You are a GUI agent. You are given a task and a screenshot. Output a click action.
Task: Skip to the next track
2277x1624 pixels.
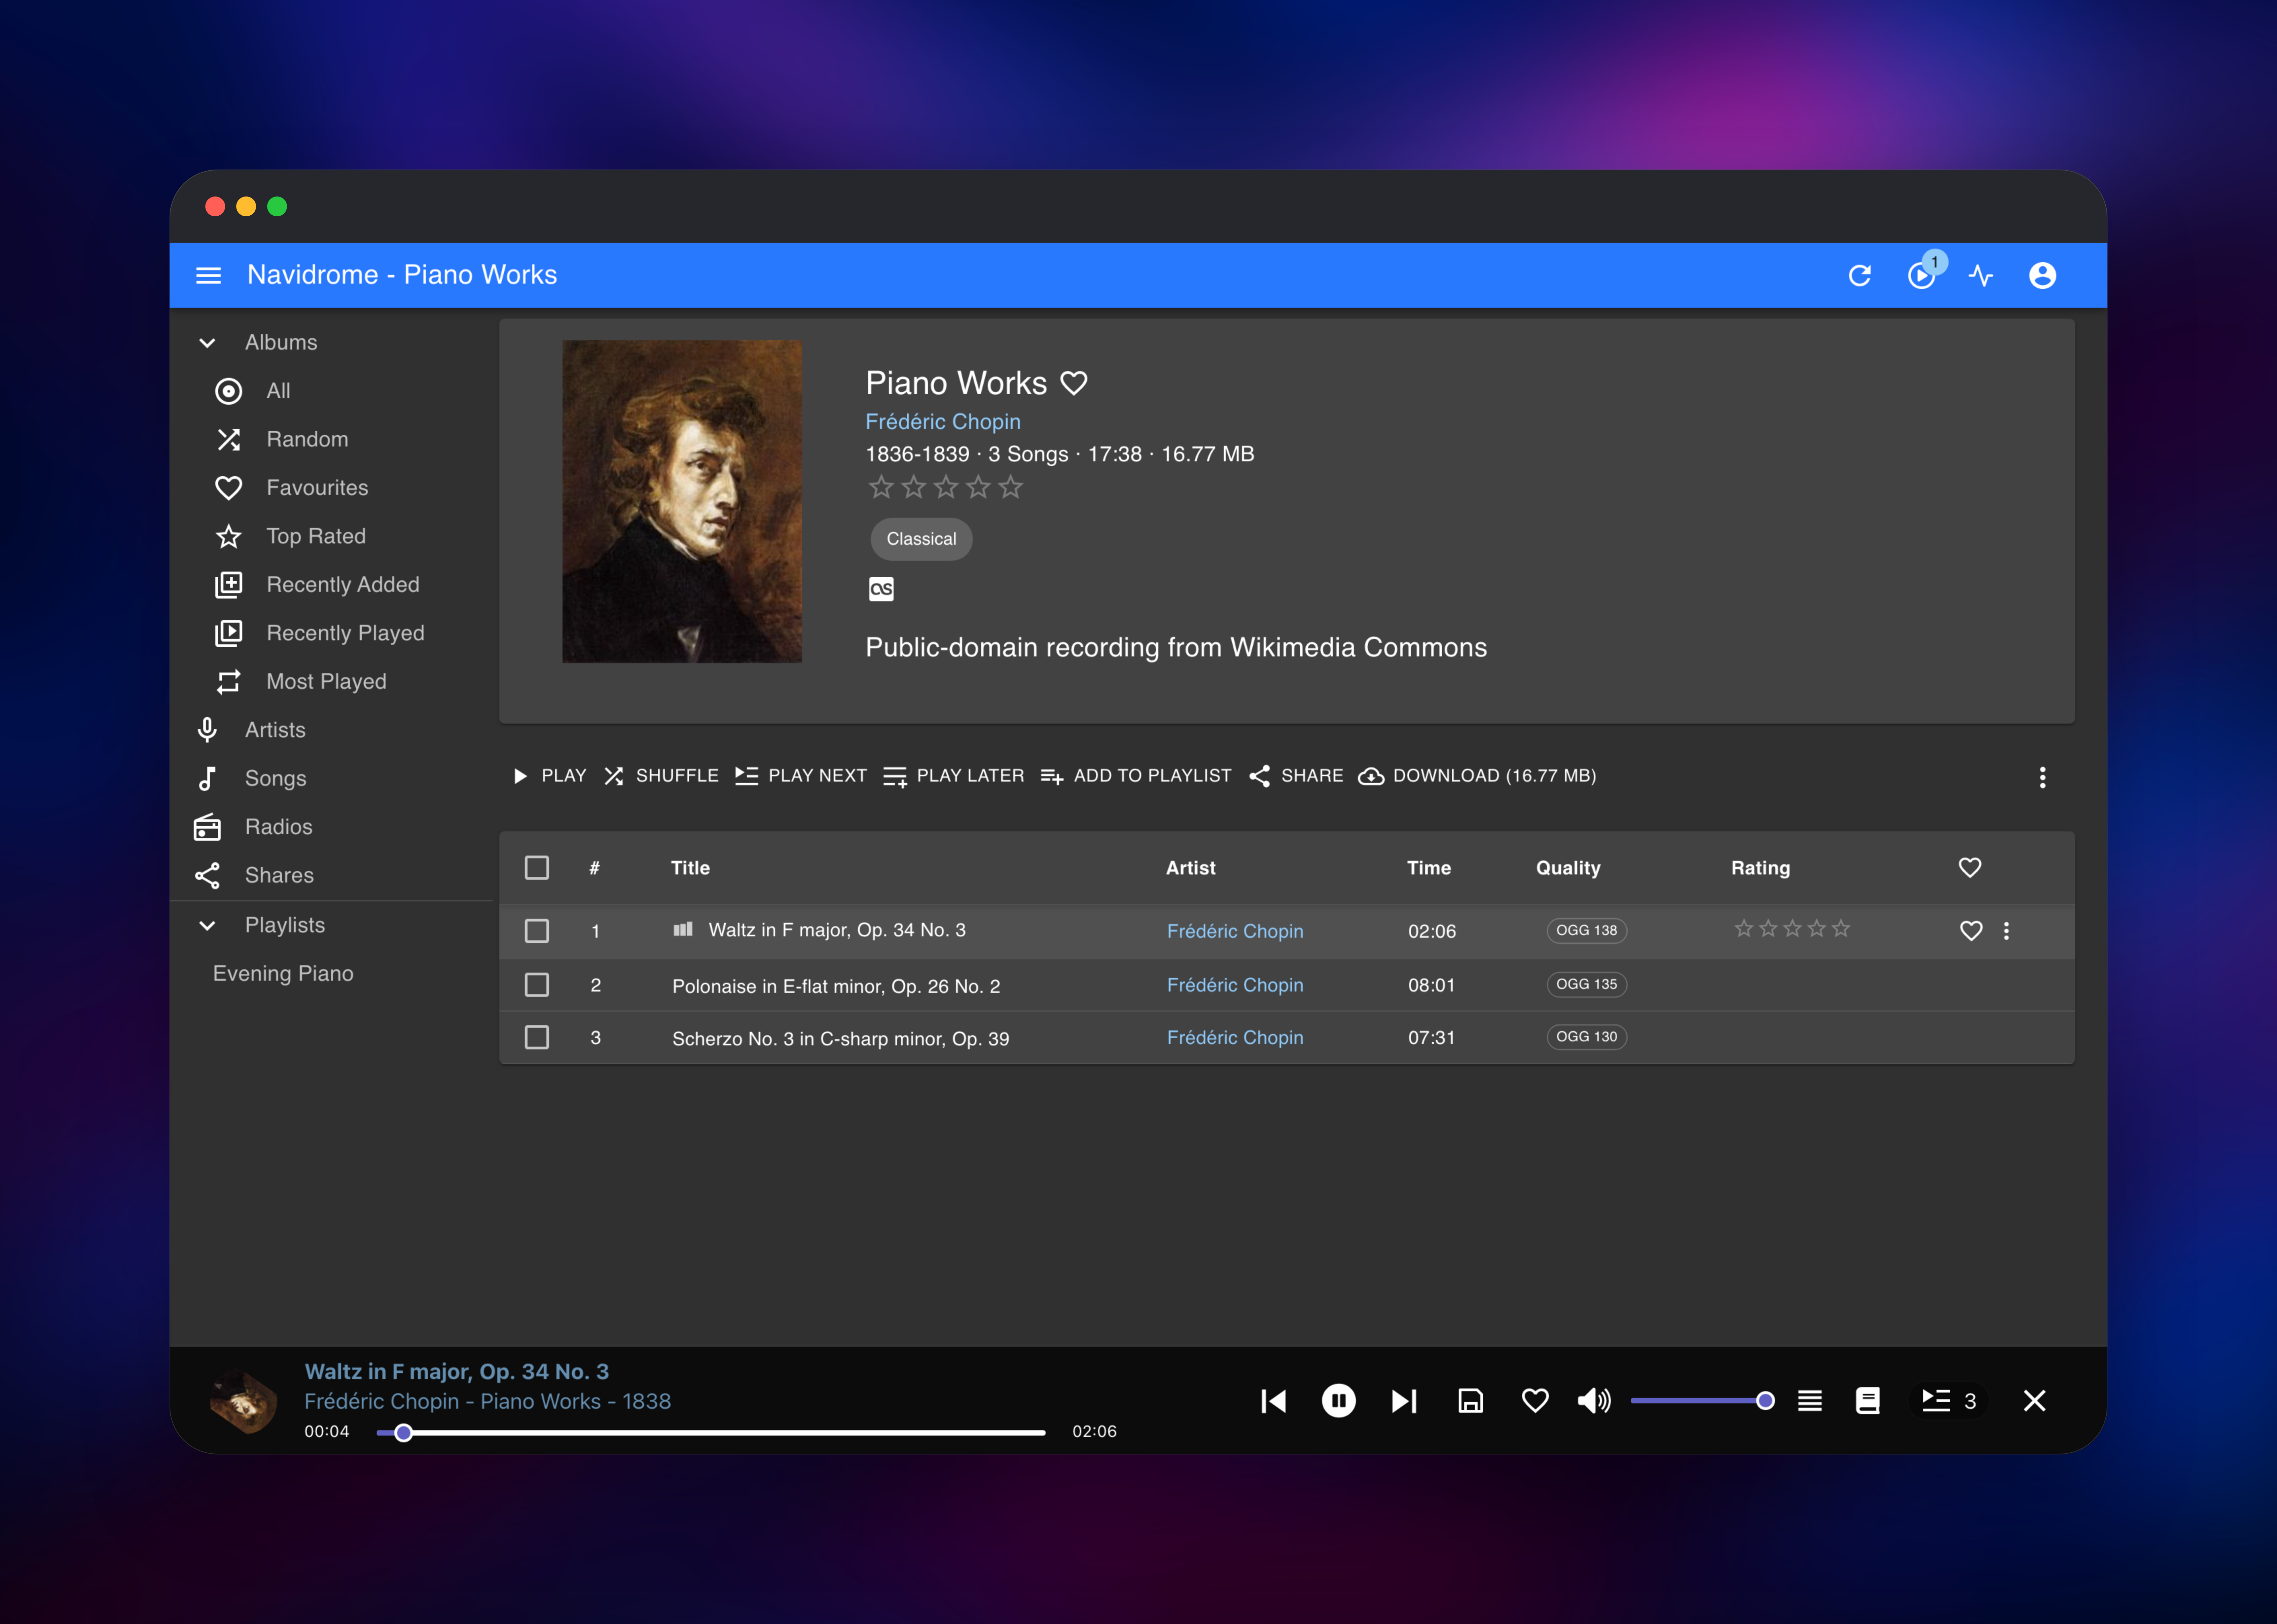(1404, 1401)
